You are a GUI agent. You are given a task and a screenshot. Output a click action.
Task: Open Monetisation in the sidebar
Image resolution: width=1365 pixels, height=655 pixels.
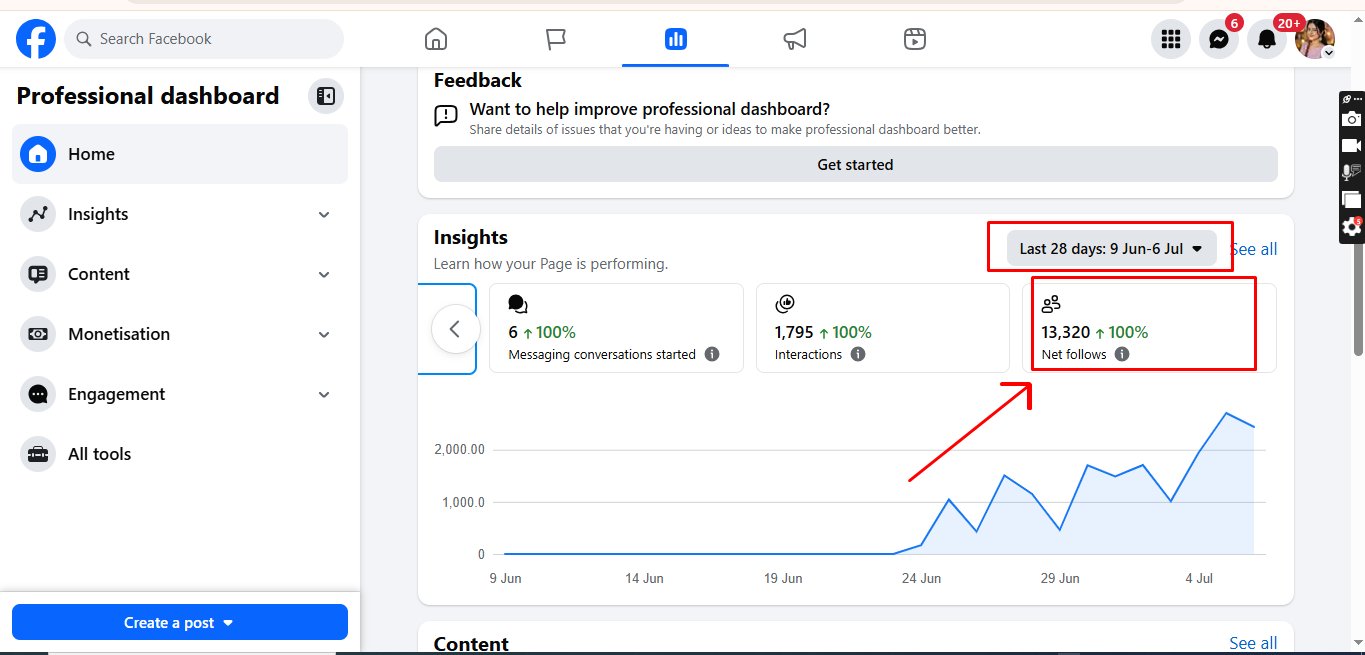(x=180, y=334)
